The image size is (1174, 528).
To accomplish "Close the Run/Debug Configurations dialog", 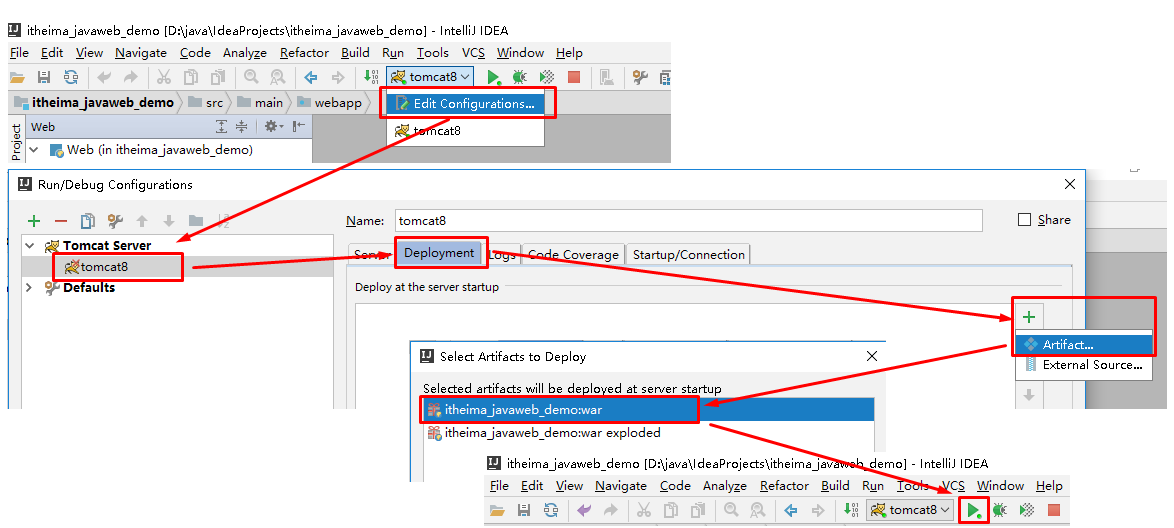I will pos(1071,184).
